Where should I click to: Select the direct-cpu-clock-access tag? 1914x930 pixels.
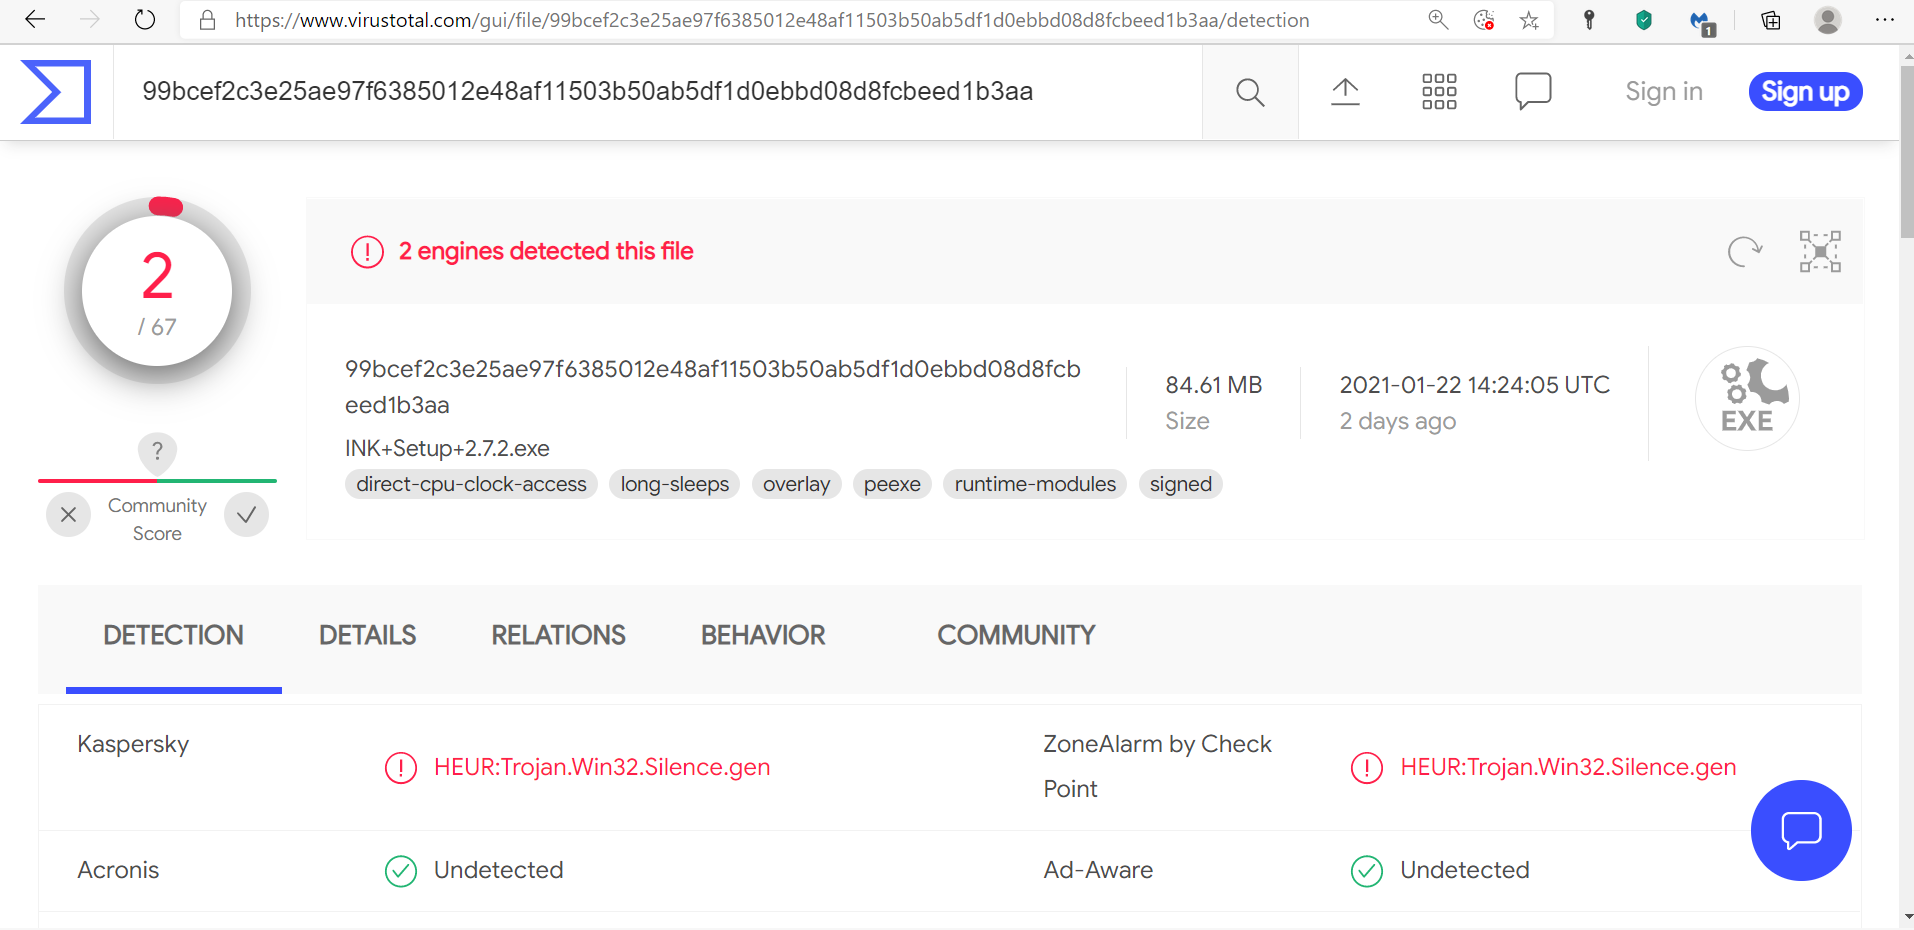[472, 484]
